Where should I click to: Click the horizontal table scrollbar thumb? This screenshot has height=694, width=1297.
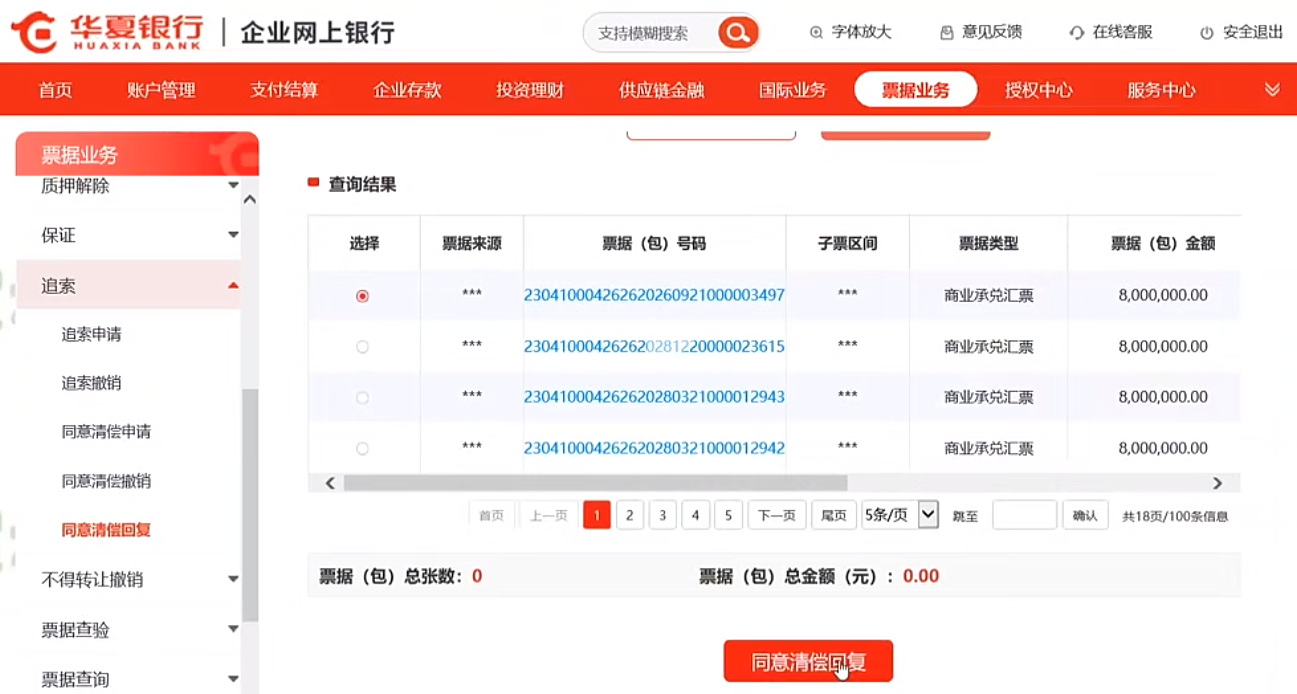pyautogui.click(x=595, y=483)
